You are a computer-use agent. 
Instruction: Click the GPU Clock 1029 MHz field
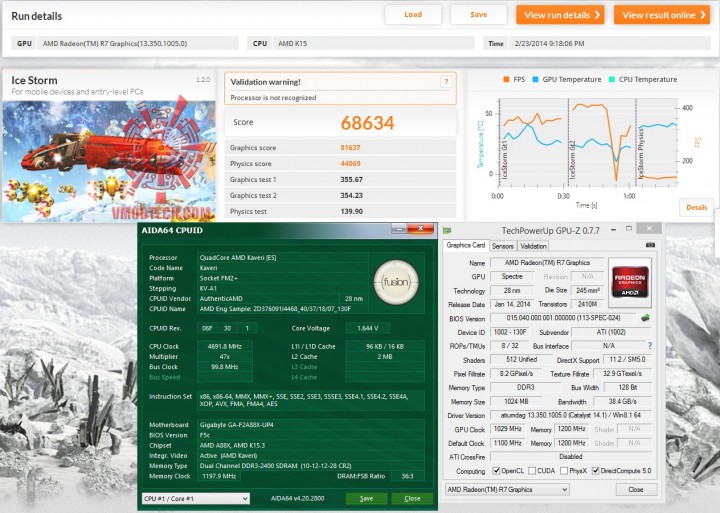pyautogui.click(x=507, y=429)
